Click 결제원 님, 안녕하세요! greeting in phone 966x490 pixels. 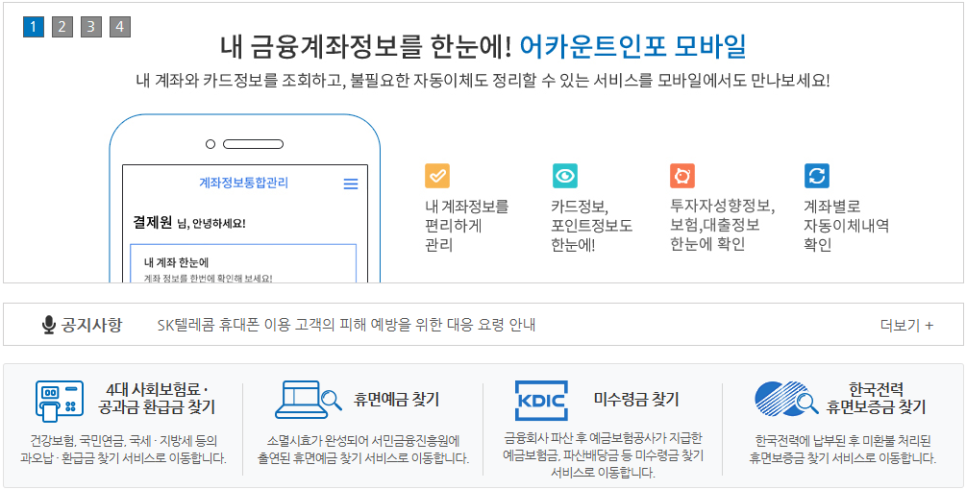[190, 223]
